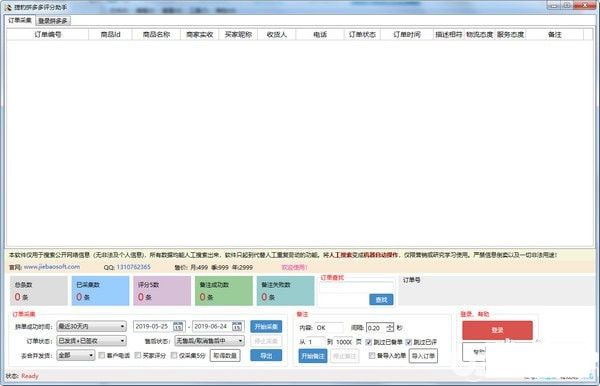Click the 电话 column header
Screen dimensions: 600x386
(x=320, y=34)
